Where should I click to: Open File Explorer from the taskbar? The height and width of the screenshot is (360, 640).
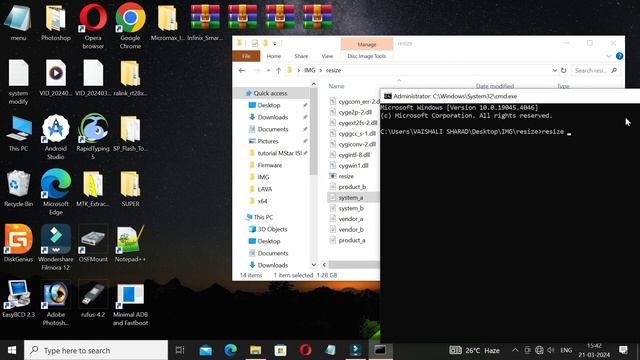coord(256,350)
